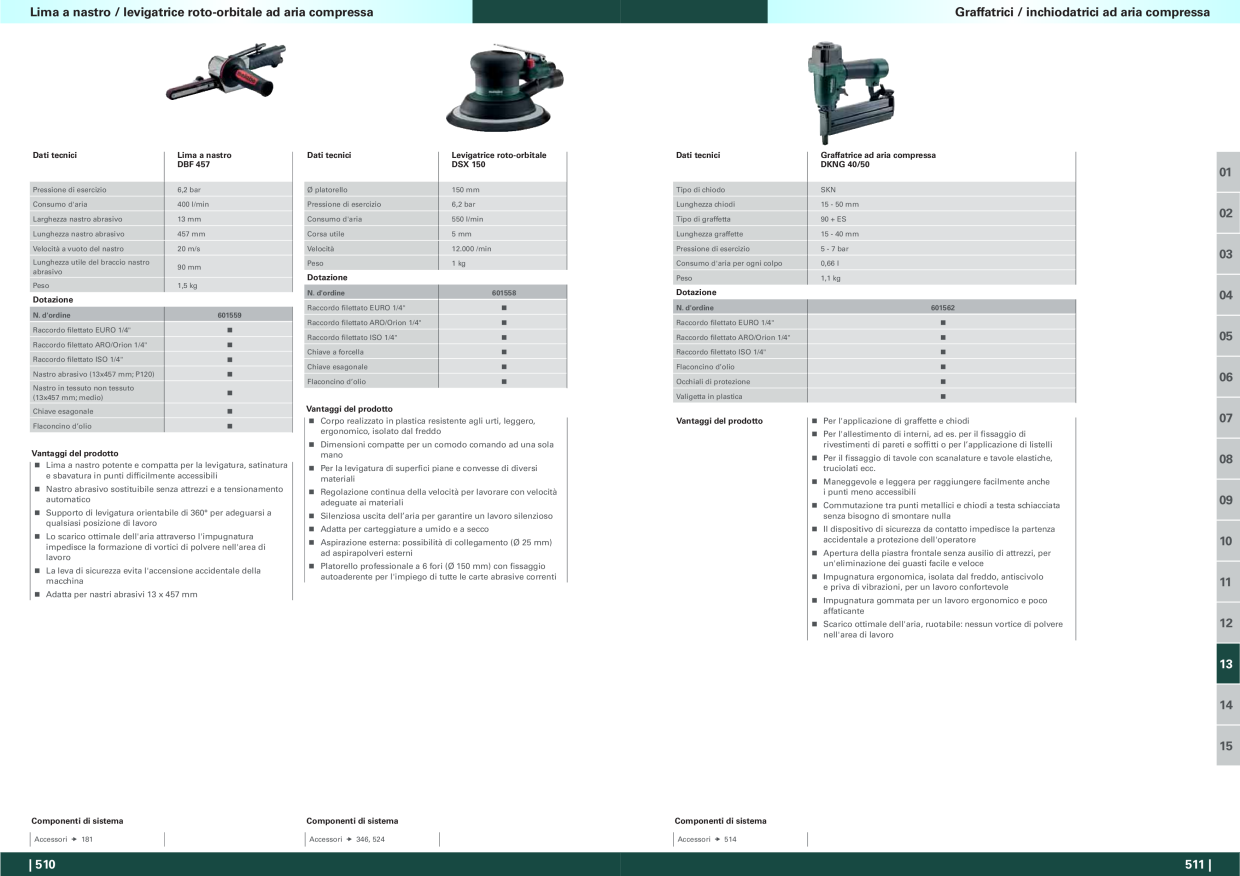This screenshot has width=1240, height=876.
Task: Click heading 'Graffatrici / inchiodatrici ad aria compressa'
Action: 1082,12
